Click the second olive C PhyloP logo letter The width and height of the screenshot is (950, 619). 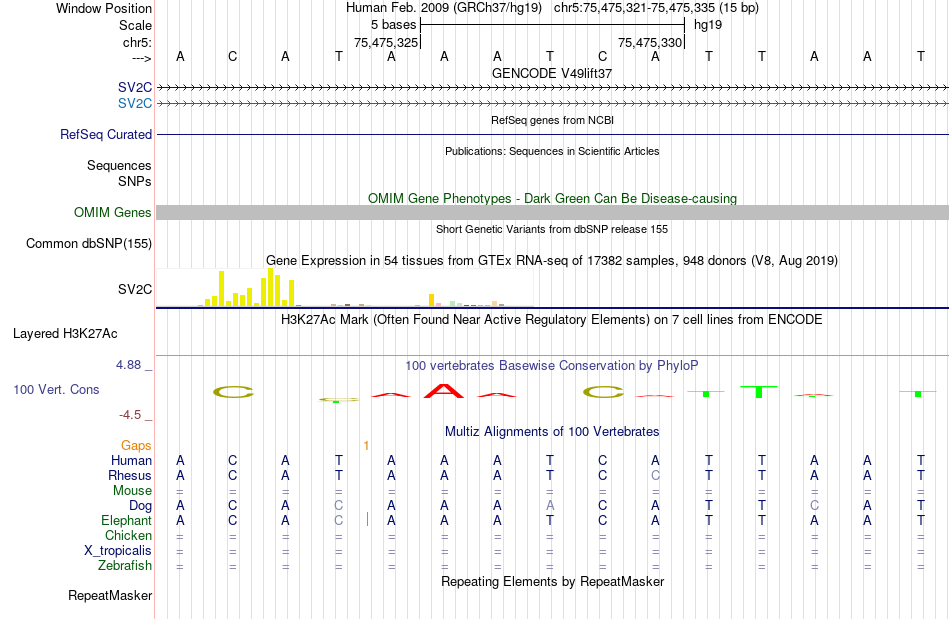pos(603,392)
